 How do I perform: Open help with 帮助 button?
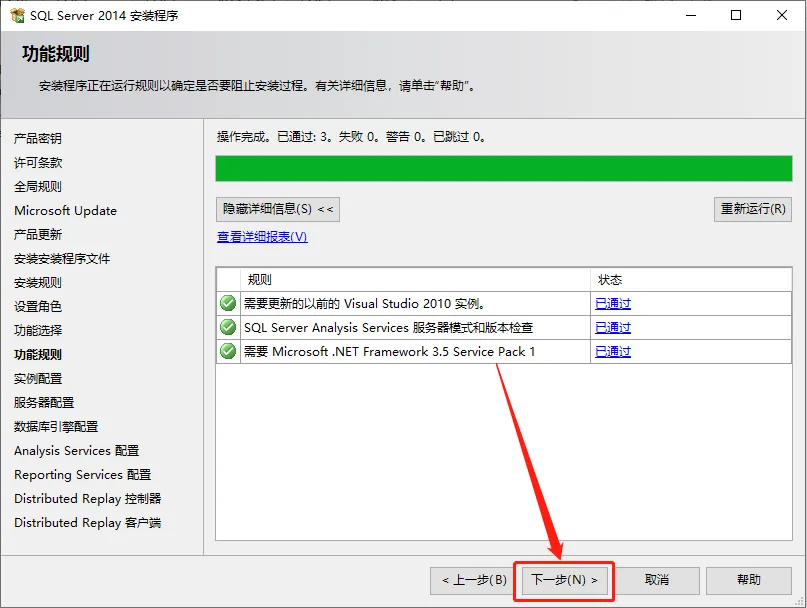click(x=748, y=580)
